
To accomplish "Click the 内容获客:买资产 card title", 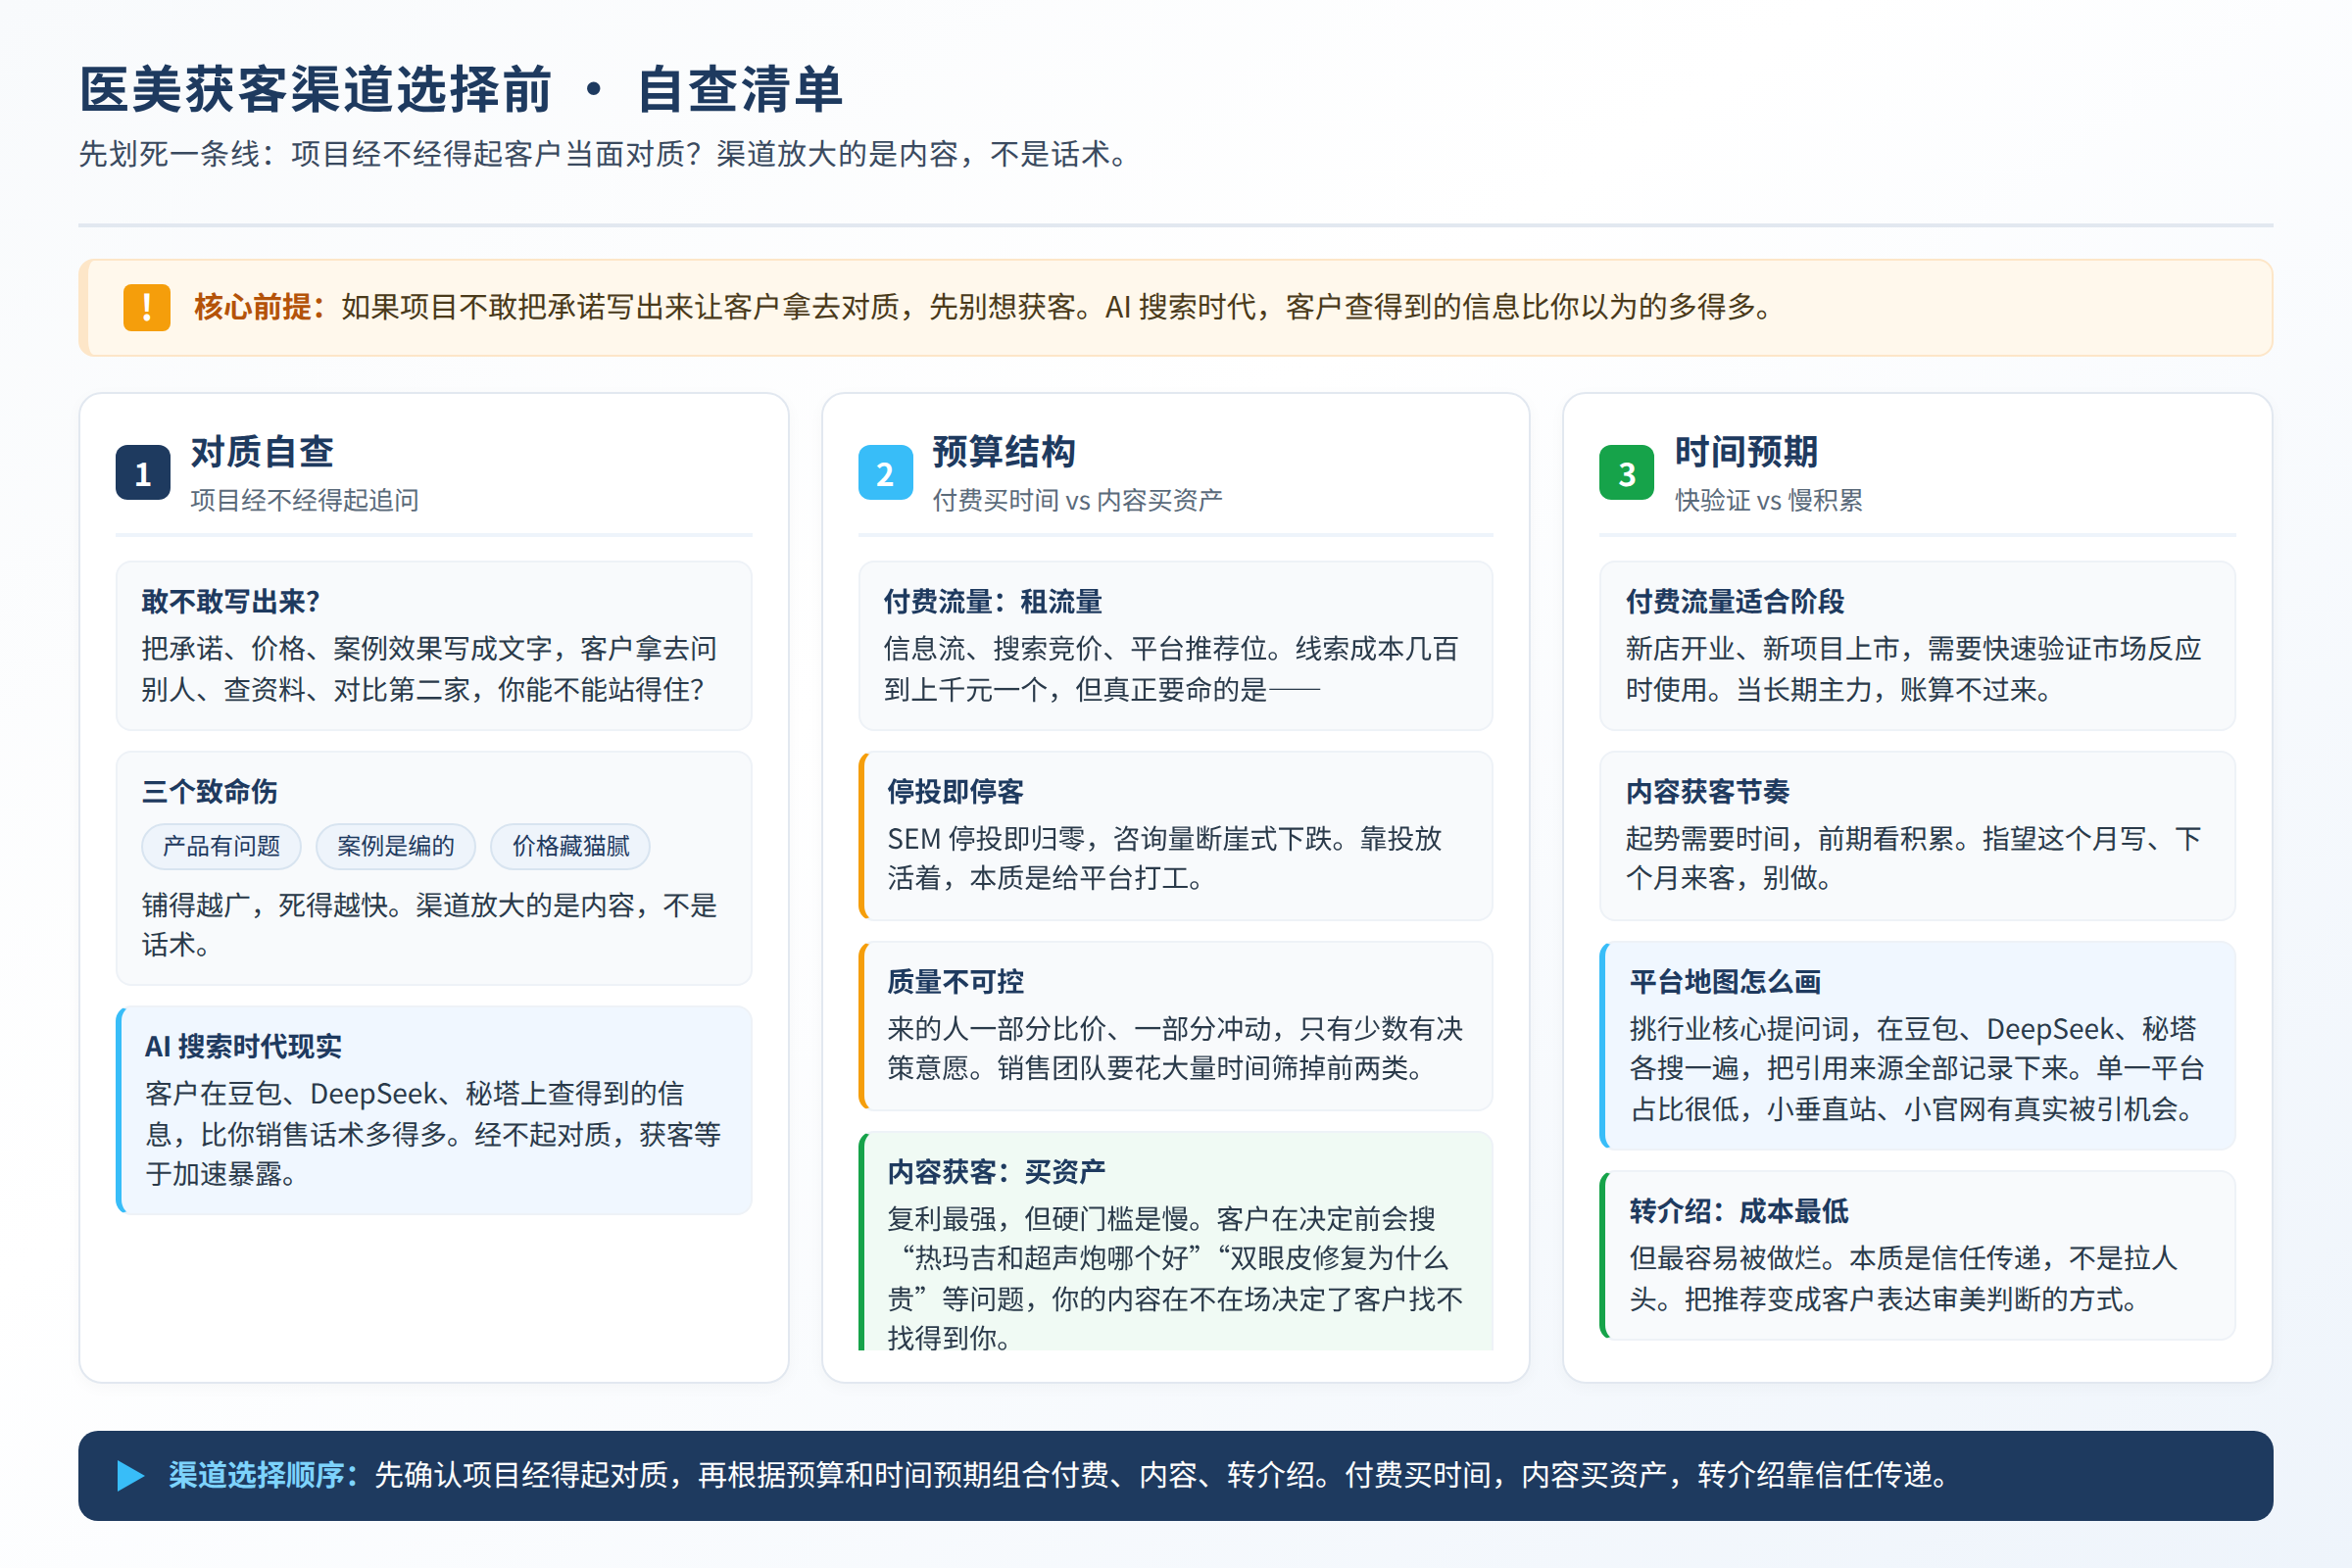I will tap(997, 1172).
